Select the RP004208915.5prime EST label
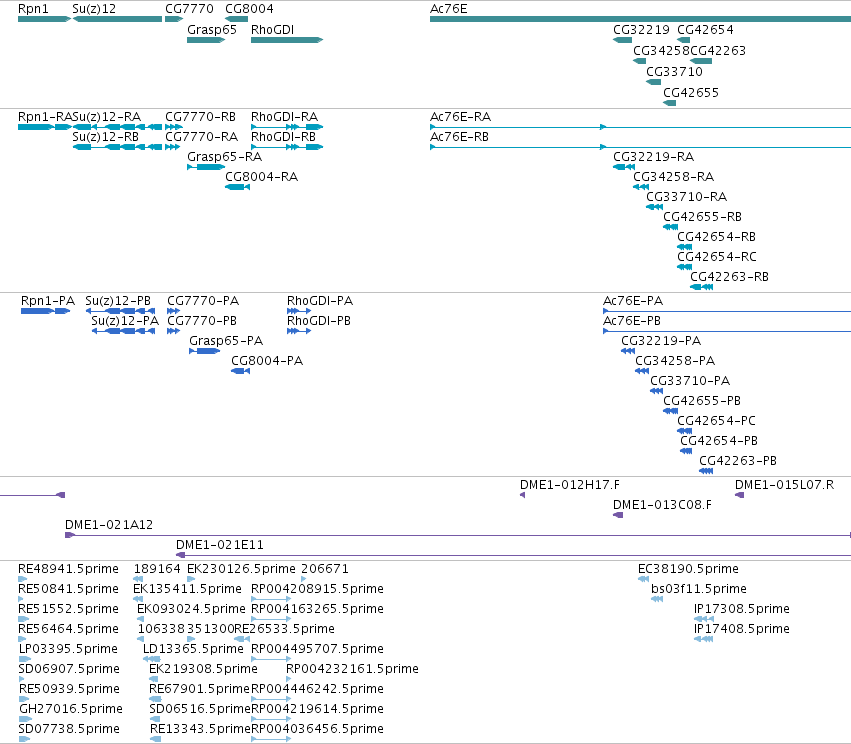Image resolution: width=851 pixels, height=744 pixels. click(x=317, y=589)
